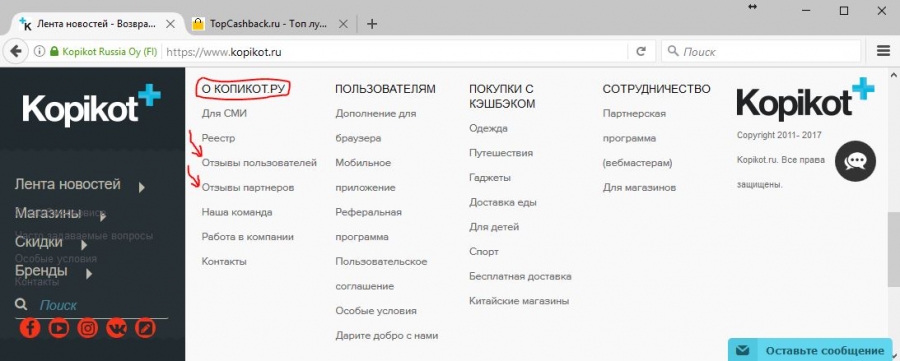The height and width of the screenshot is (361, 900).
Task: Click the О КОПИКОТ.РУ column heading
Action: point(244,89)
